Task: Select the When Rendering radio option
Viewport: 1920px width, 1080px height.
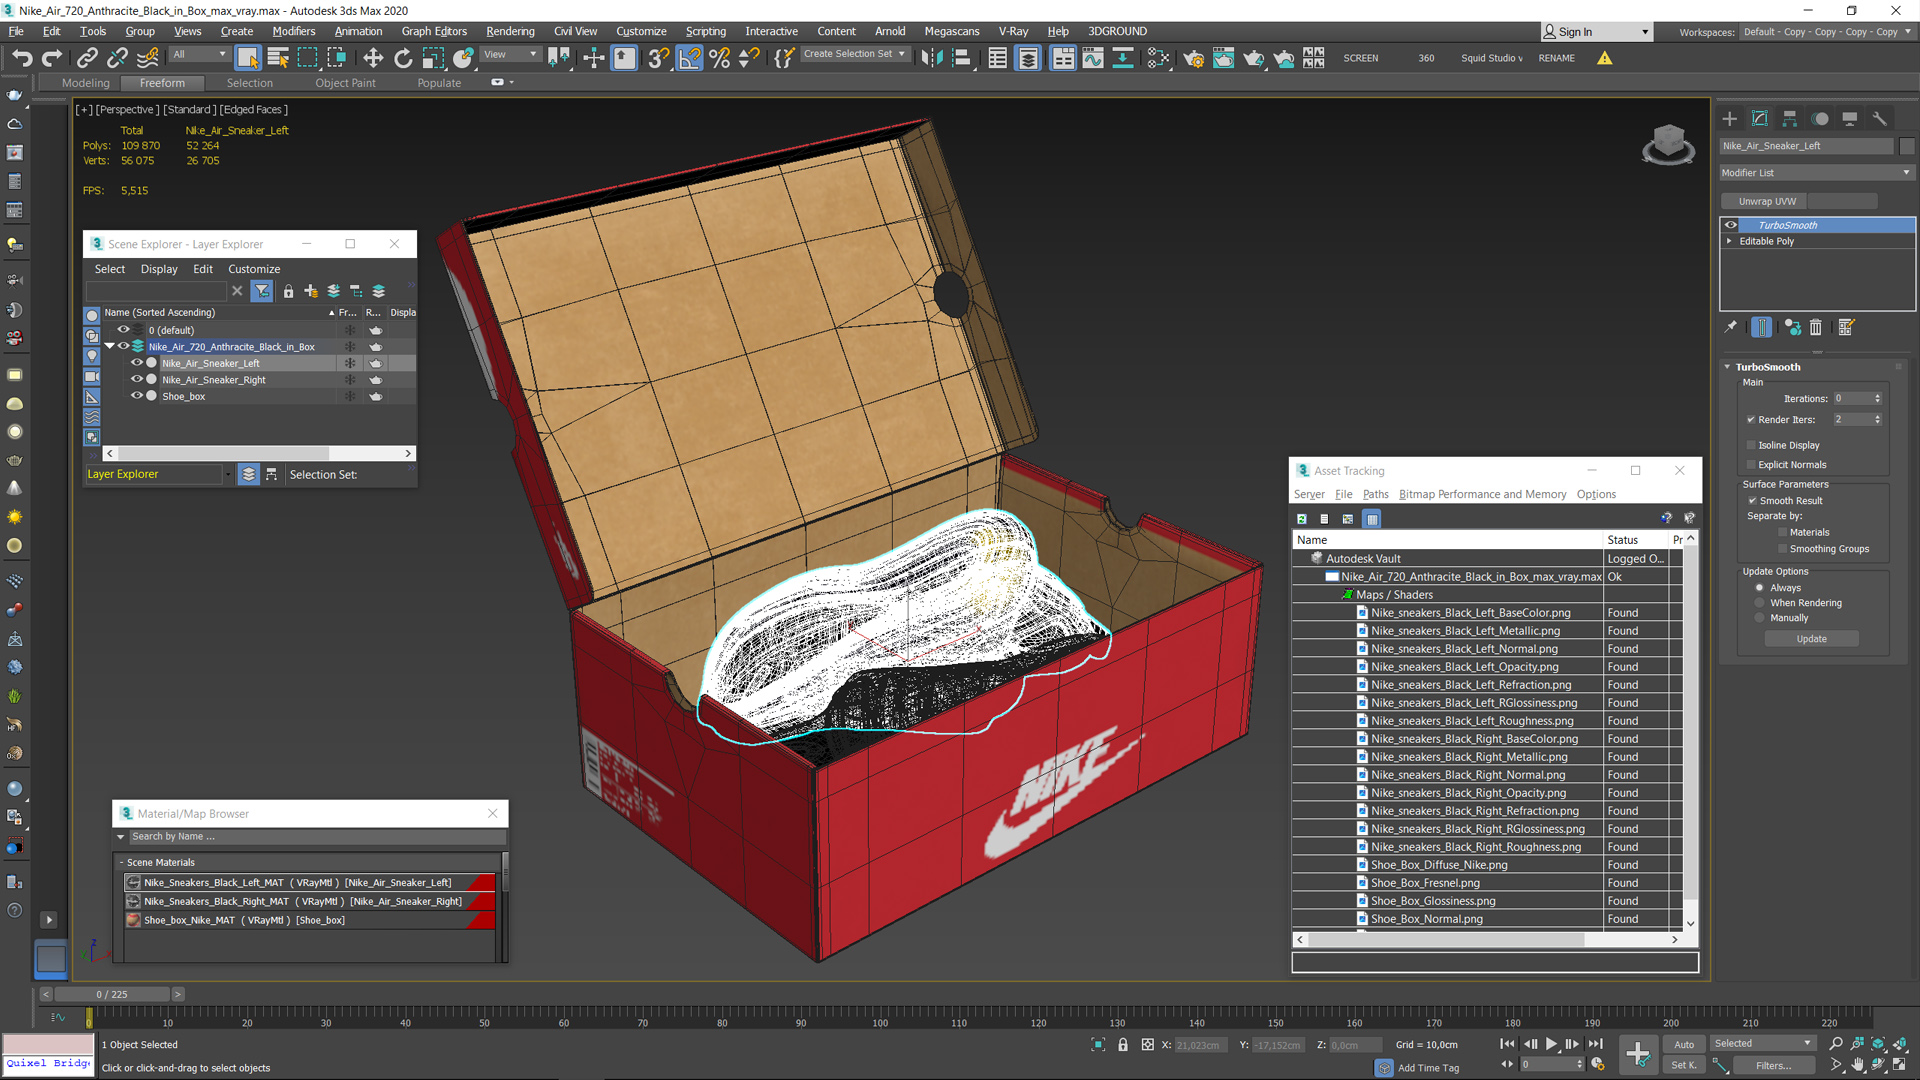Action: click(1760, 603)
